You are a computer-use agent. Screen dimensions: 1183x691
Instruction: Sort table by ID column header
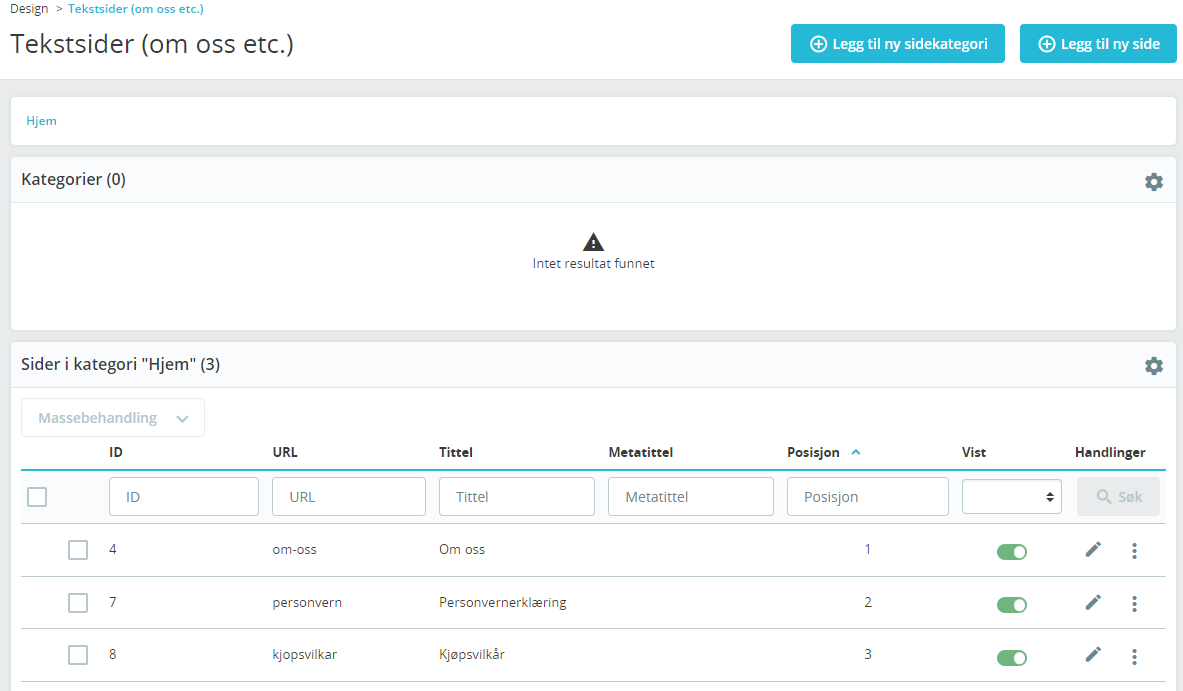pos(115,452)
